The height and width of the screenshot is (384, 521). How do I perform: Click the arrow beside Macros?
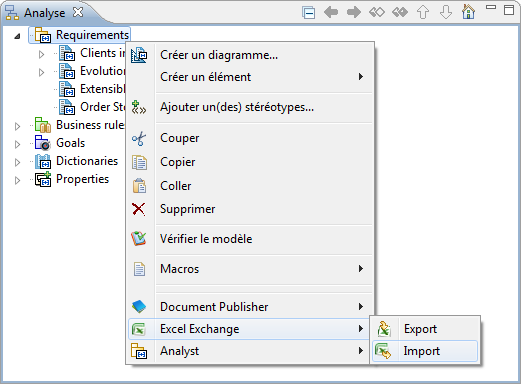(x=361, y=269)
